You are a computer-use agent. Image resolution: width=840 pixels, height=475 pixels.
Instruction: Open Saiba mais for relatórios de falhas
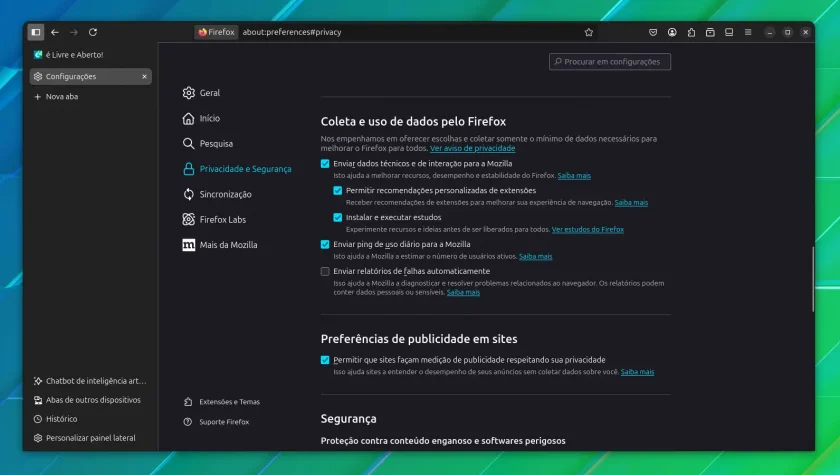[x=463, y=292]
